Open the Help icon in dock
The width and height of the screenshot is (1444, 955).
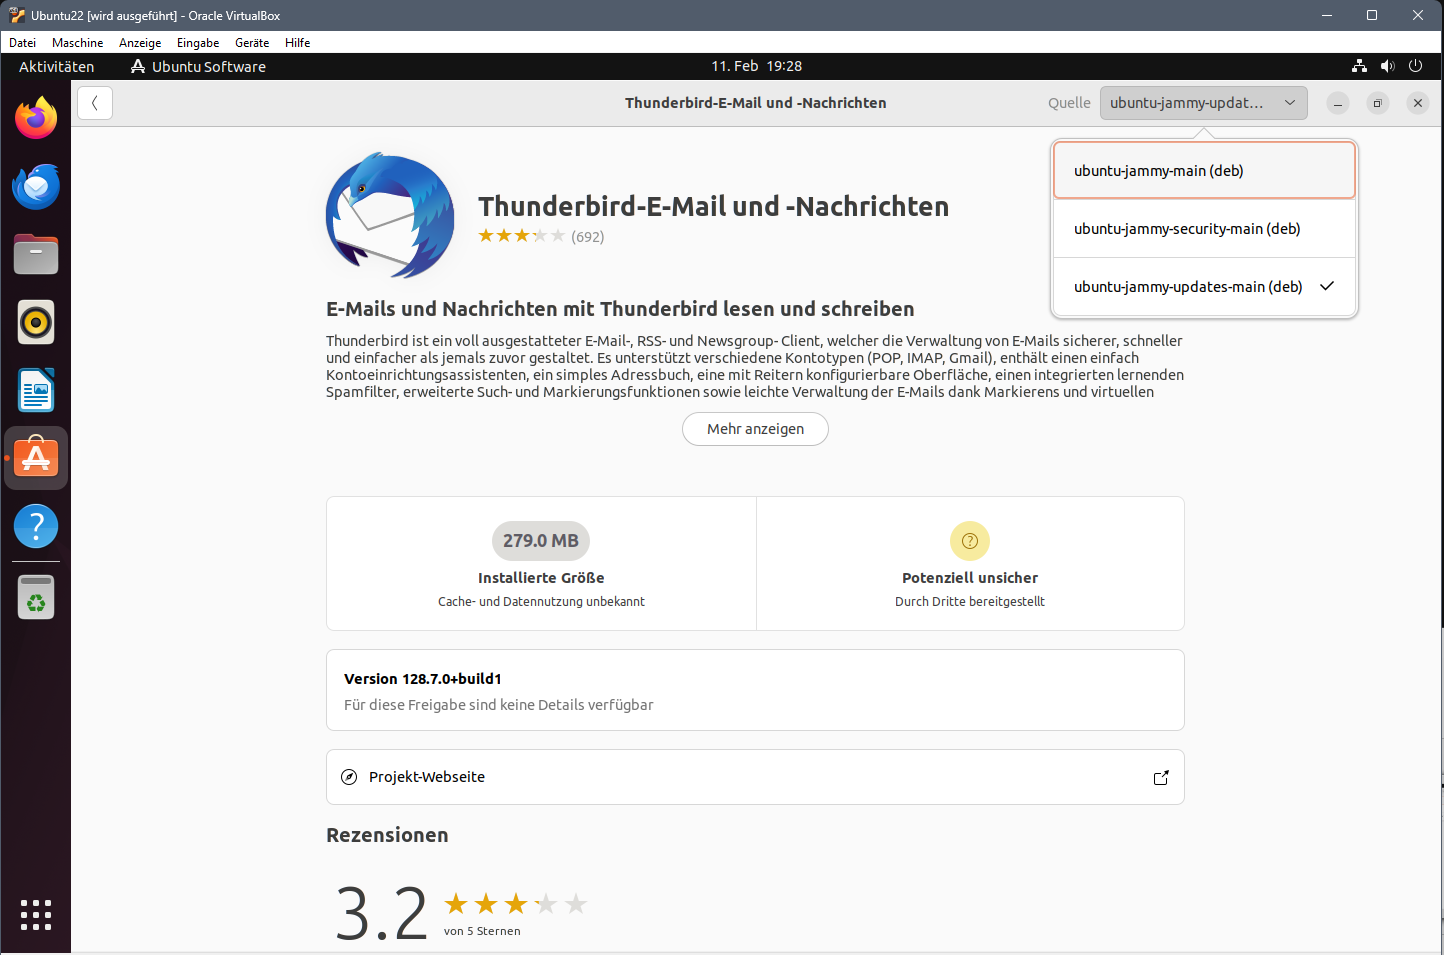coord(36,526)
